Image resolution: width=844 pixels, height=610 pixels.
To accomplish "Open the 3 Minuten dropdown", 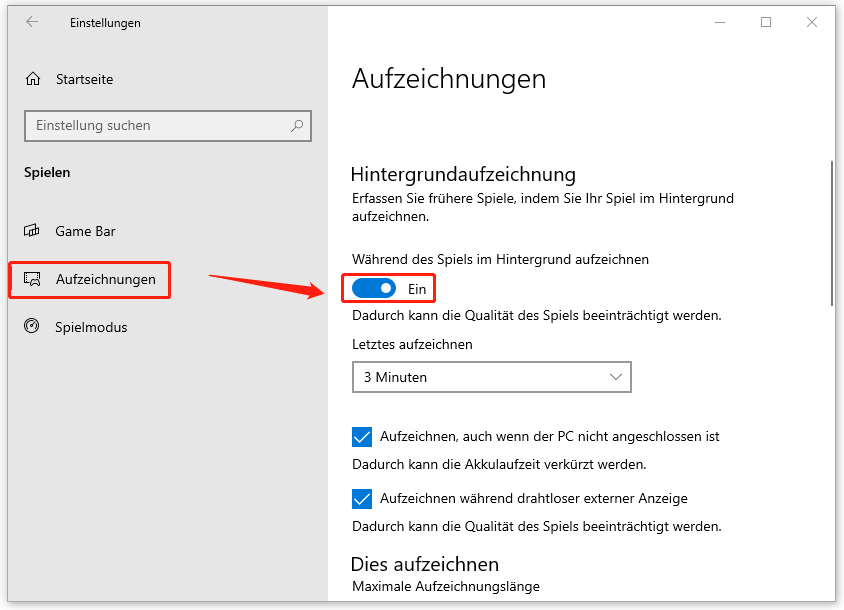I will [x=491, y=377].
